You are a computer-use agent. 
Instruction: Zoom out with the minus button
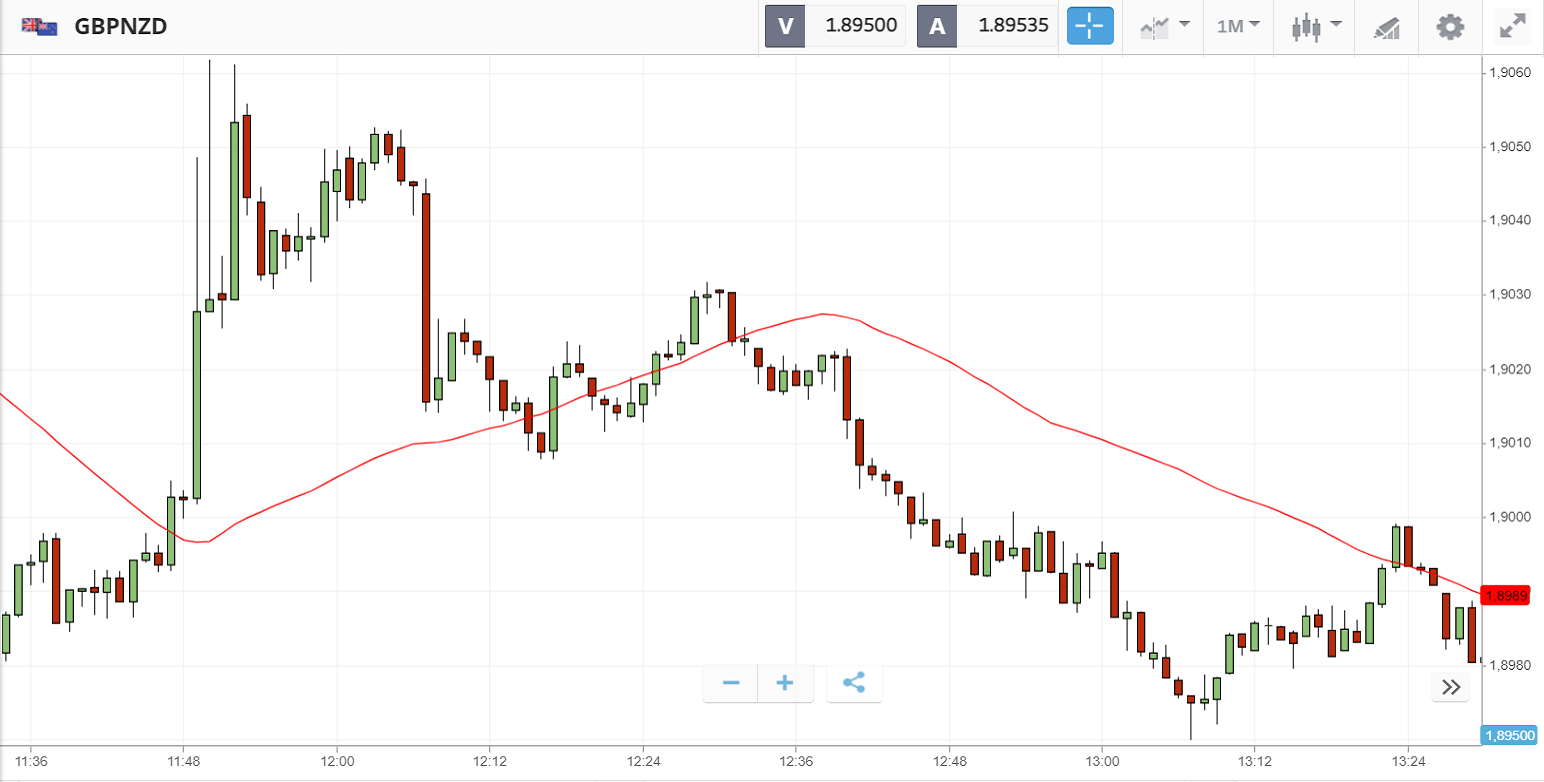[x=731, y=683]
